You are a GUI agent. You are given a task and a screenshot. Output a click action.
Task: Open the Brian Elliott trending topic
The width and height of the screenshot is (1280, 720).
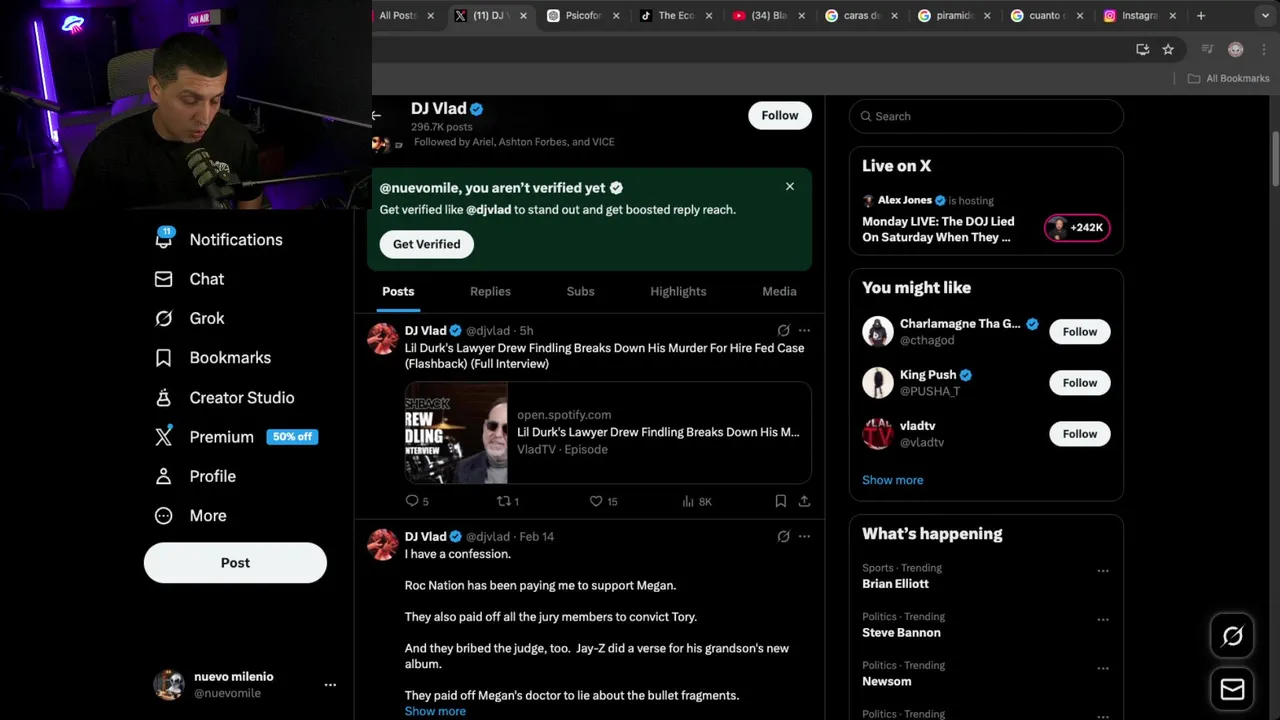coord(896,583)
